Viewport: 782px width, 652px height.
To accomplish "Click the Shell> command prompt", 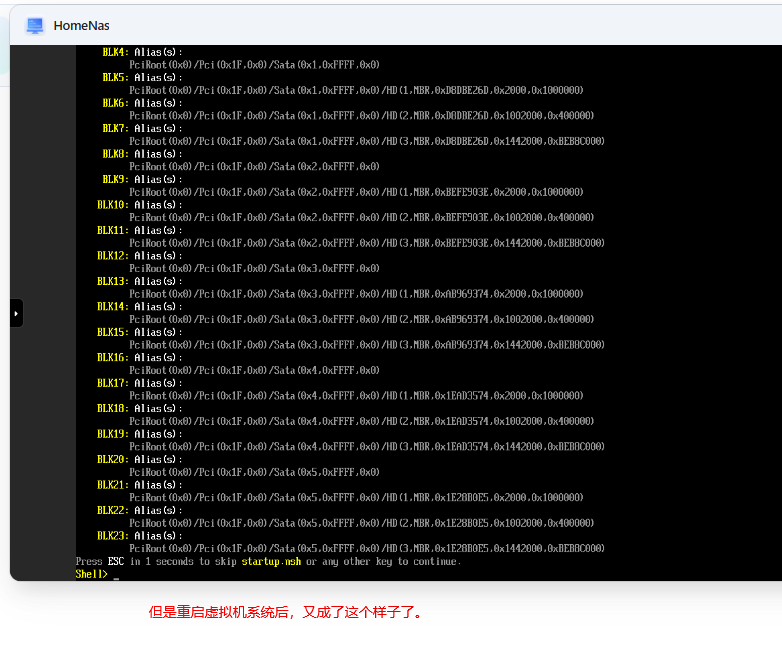I will (x=91, y=574).
